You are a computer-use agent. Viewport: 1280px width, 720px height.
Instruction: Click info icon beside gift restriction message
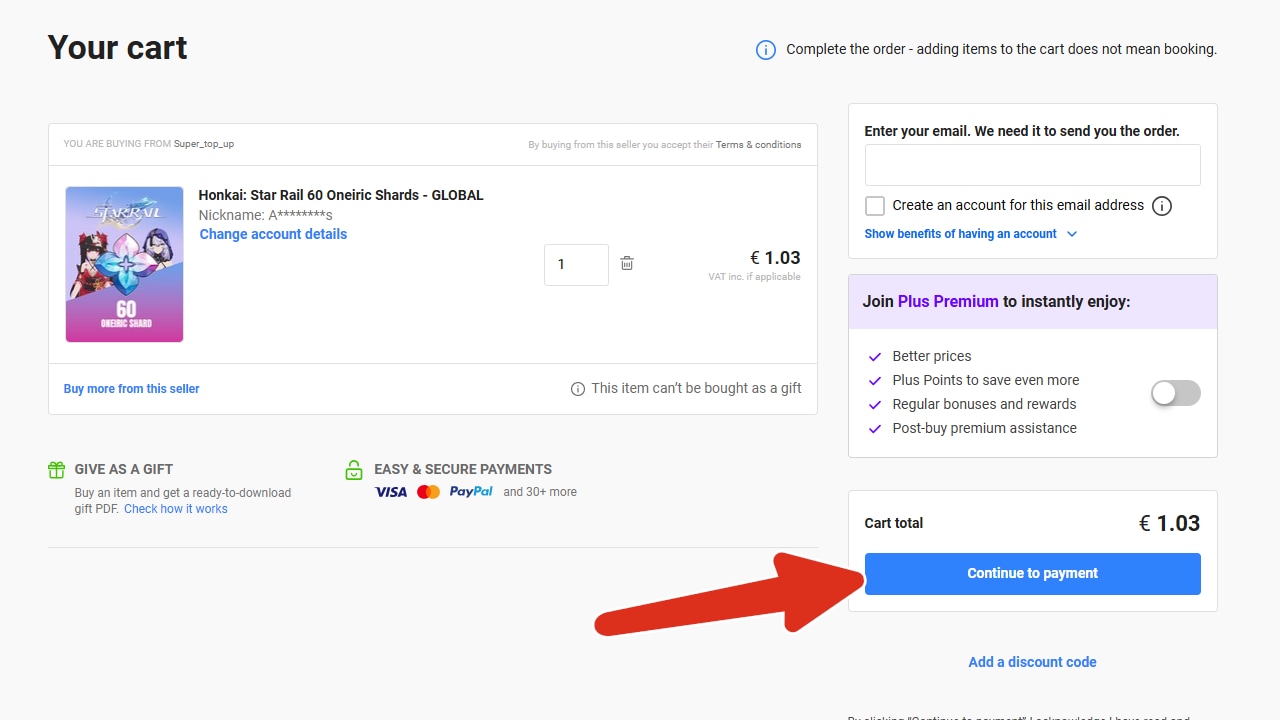coord(577,389)
